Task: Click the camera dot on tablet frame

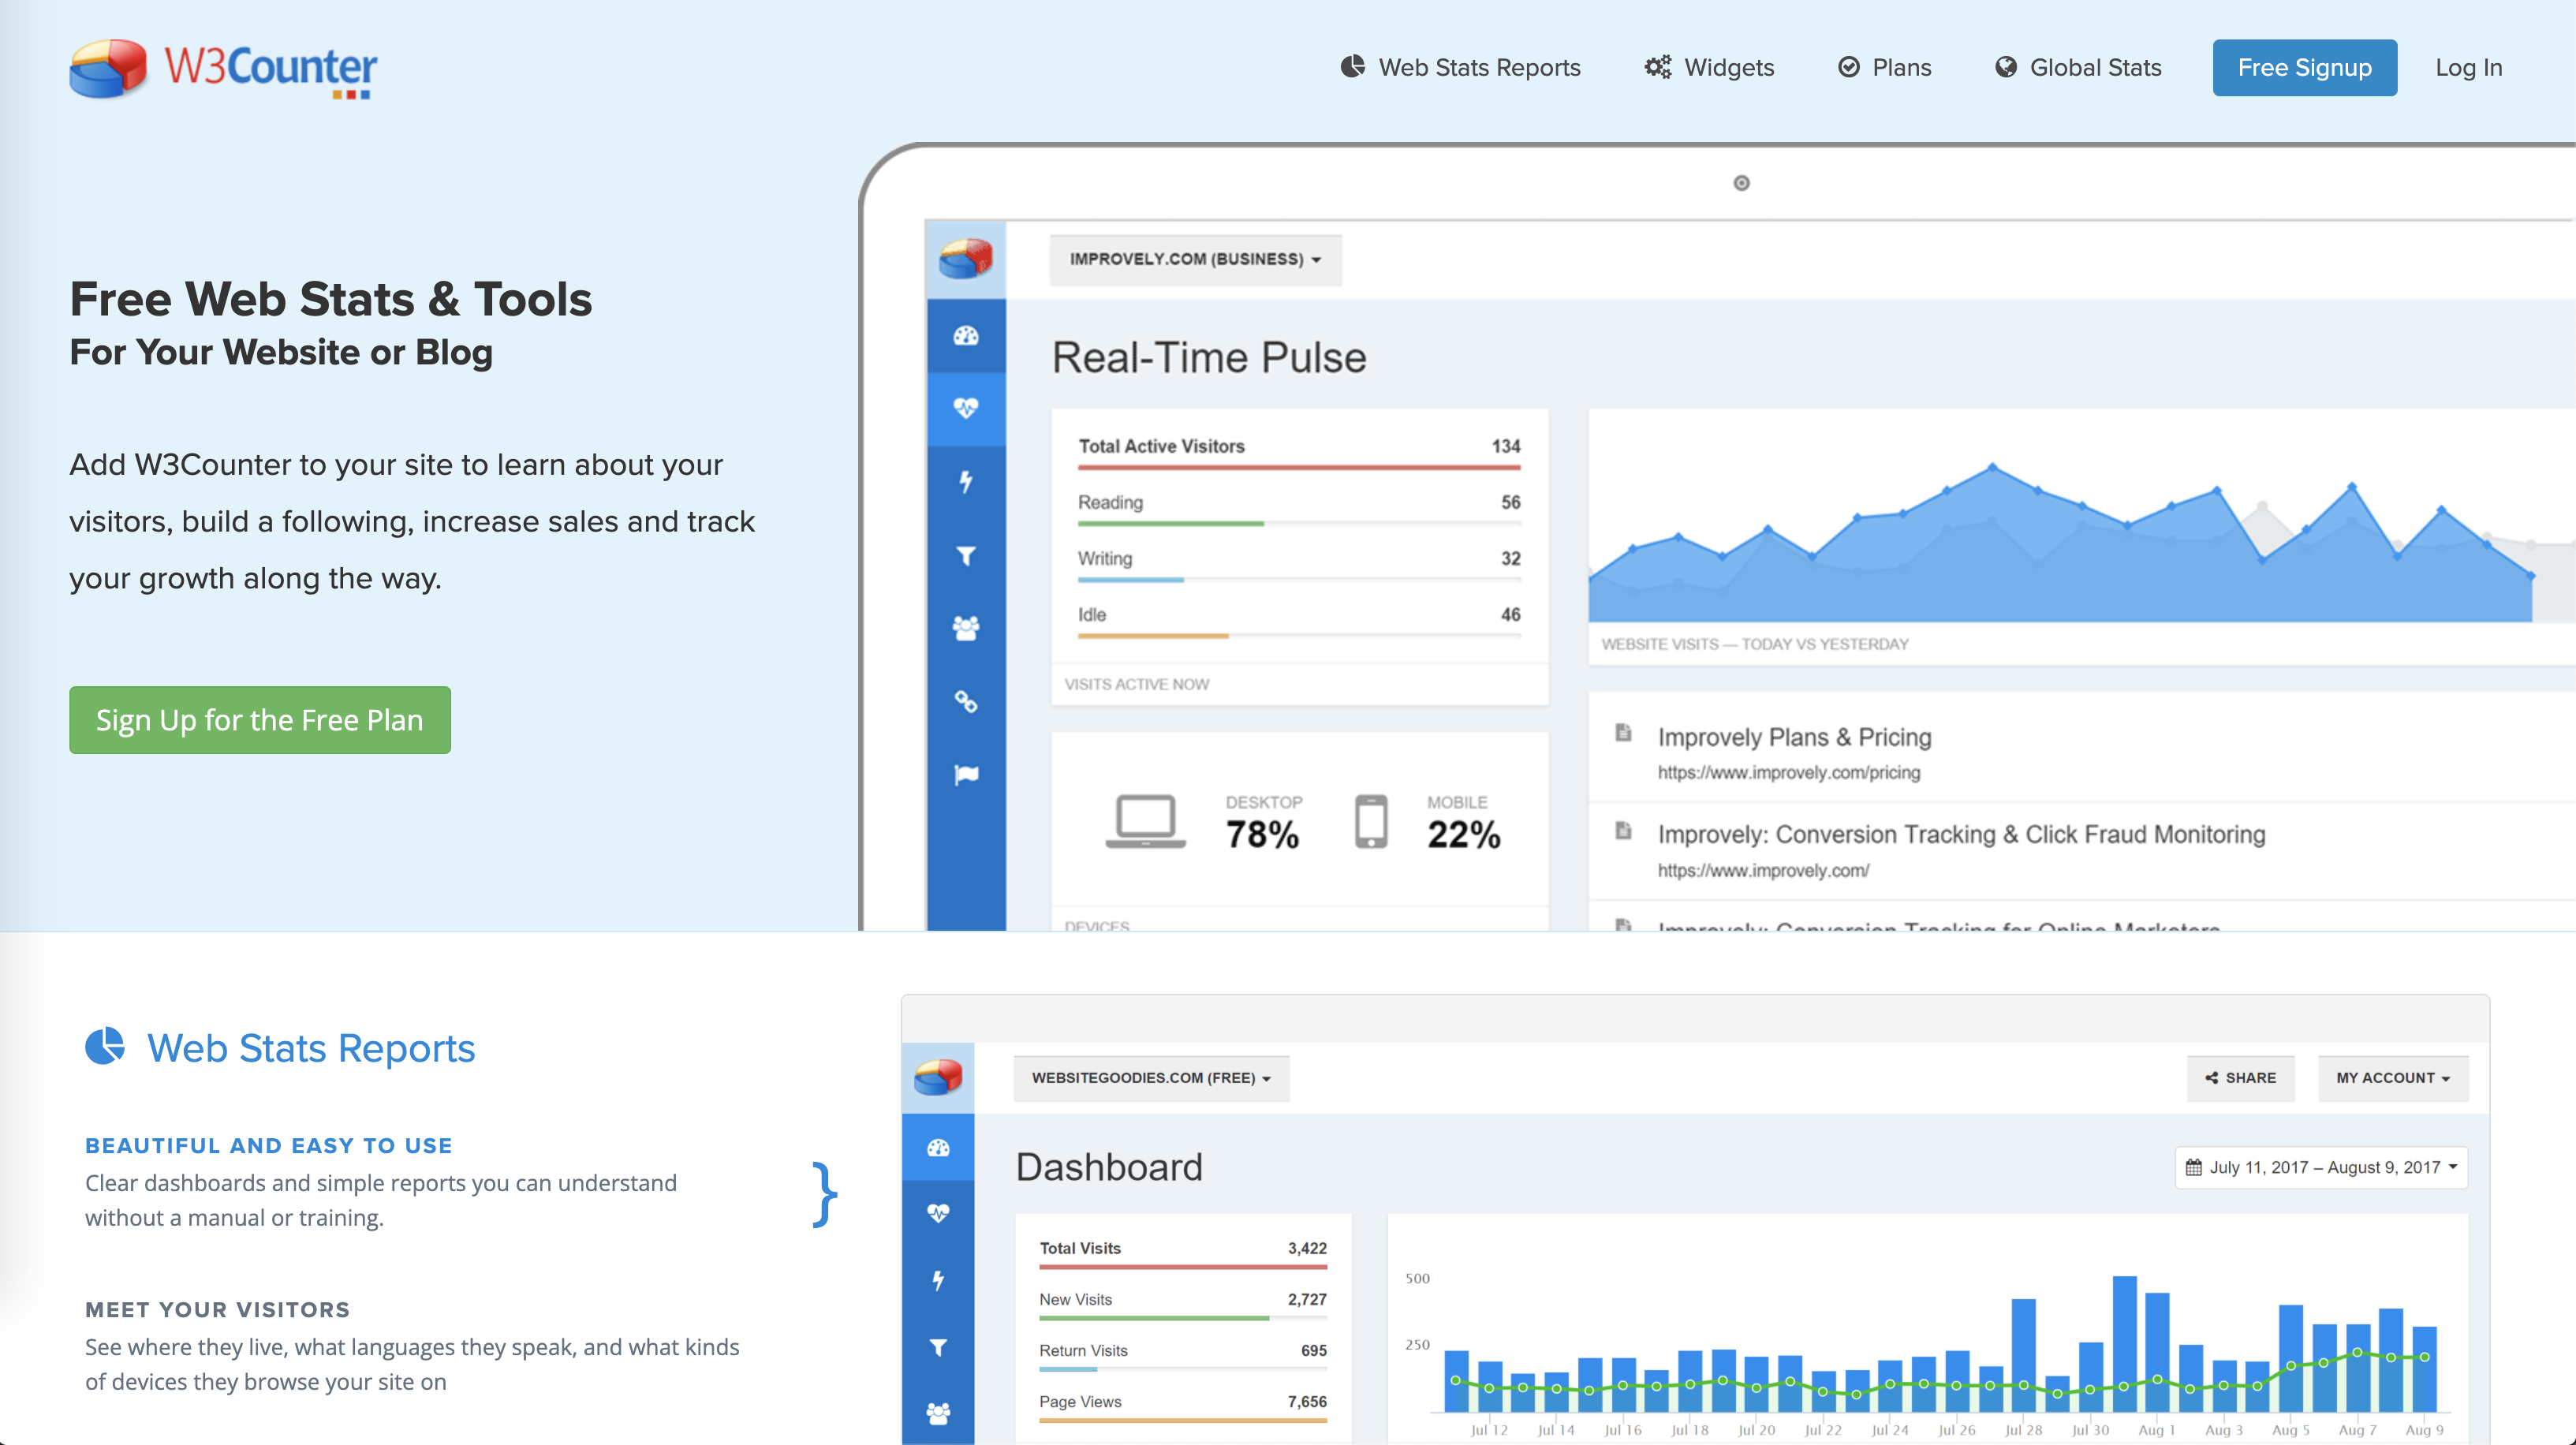Action: (x=1741, y=183)
